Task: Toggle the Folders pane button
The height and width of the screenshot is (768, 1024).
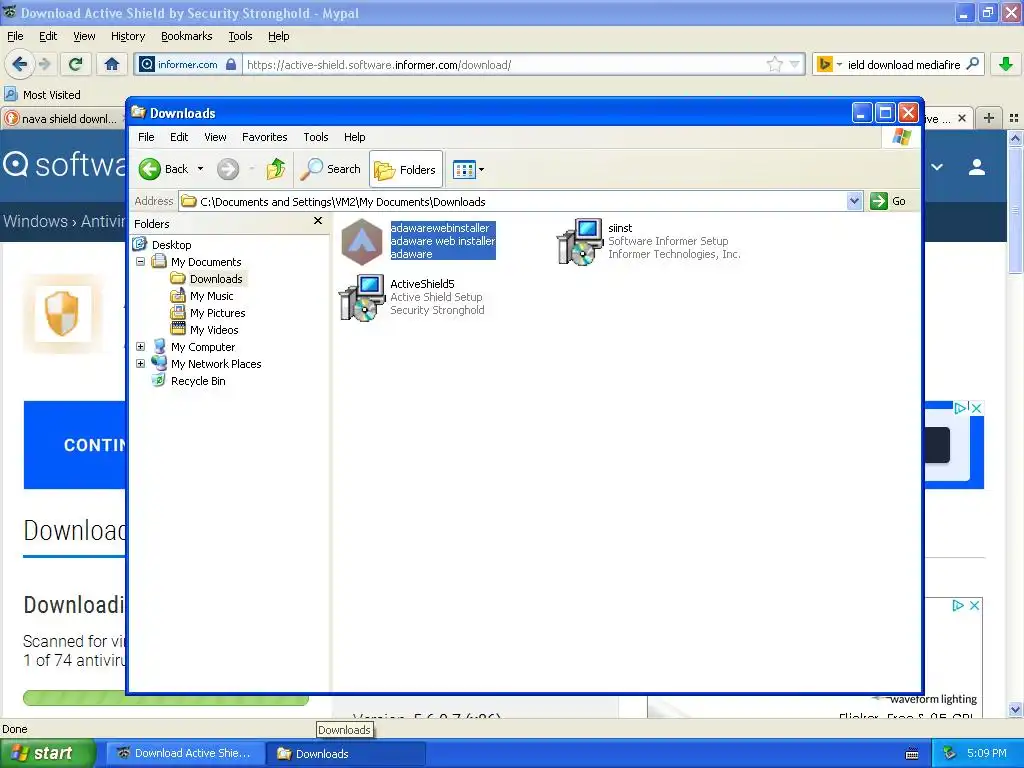Action: tap(406, 170)
